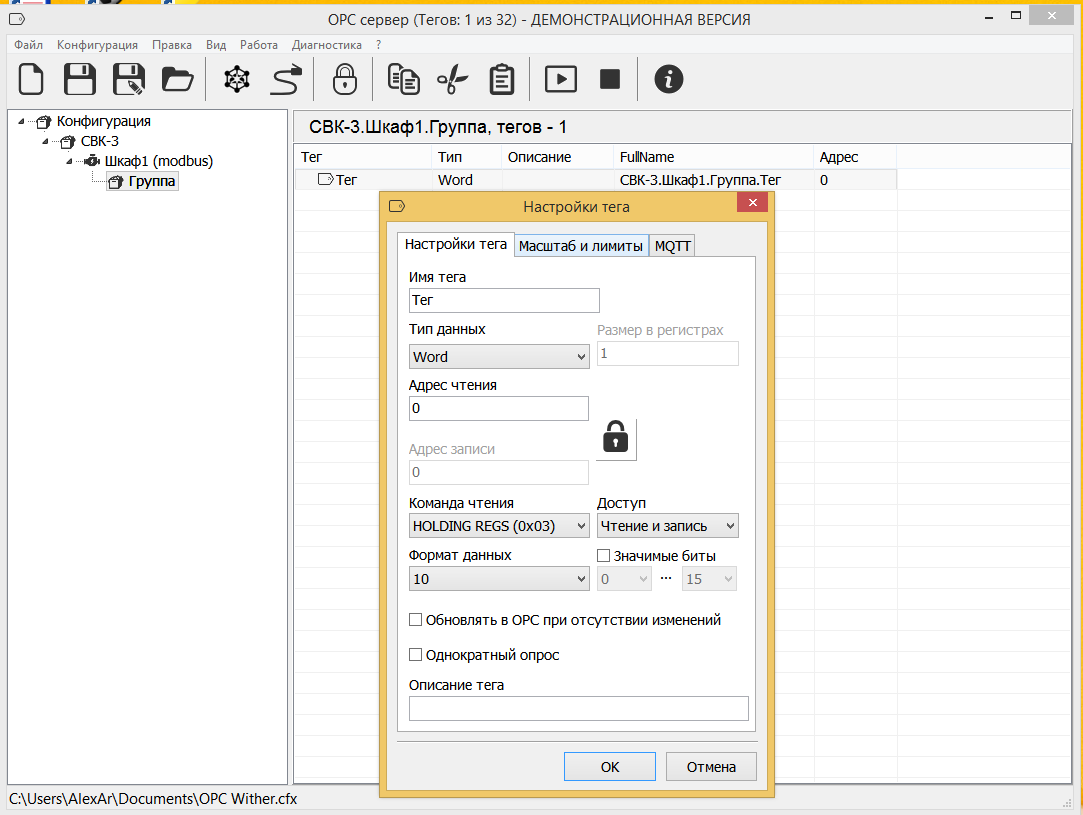Select Шкаф1 (modbus) tree item
This screenshot has width=1083, height=815.
[x=159, y=162]
